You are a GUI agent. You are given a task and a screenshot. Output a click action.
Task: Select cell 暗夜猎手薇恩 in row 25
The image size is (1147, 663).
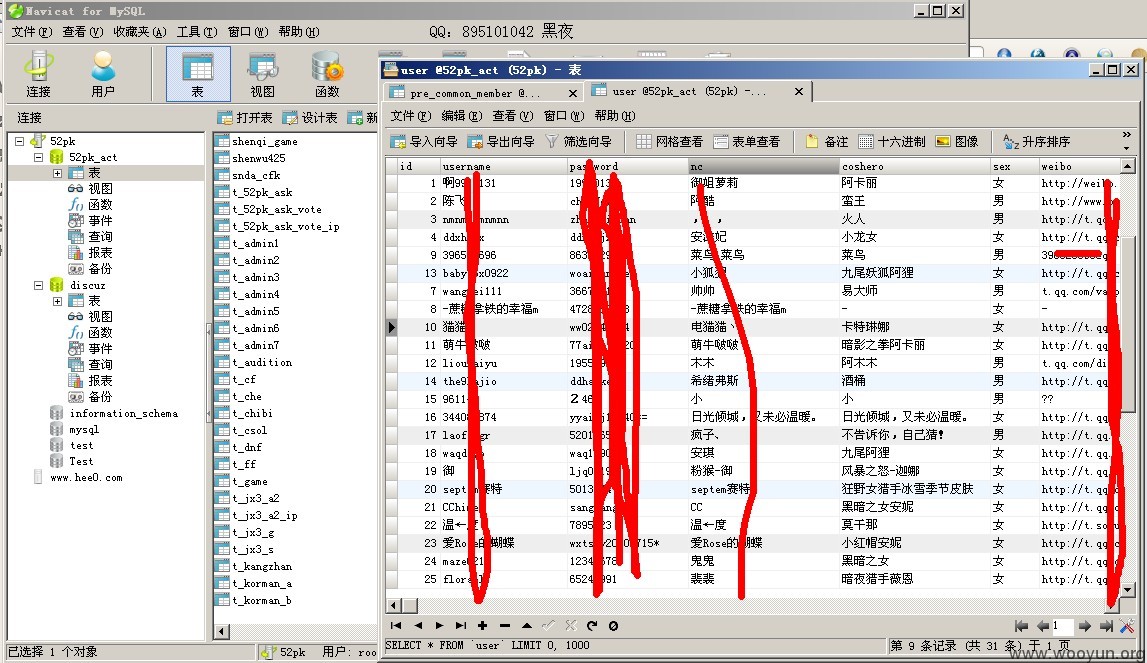coord(914,579)
